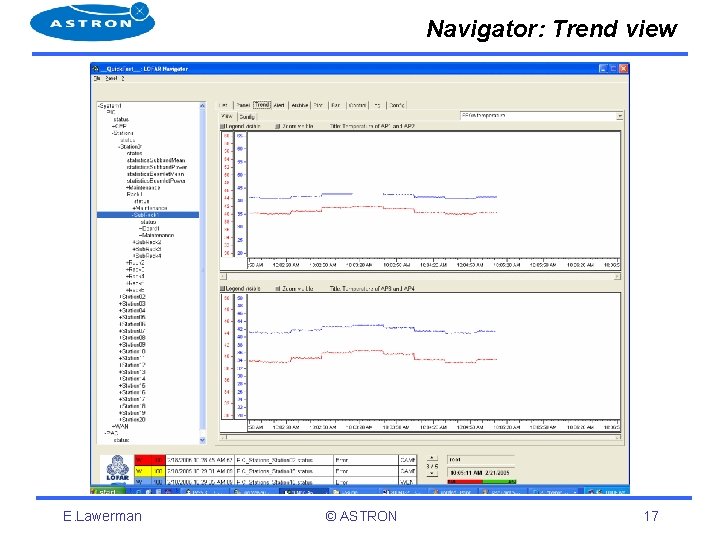
Task: Click the left arrow of upper chart scrollbar
Action: coord(223,276)
